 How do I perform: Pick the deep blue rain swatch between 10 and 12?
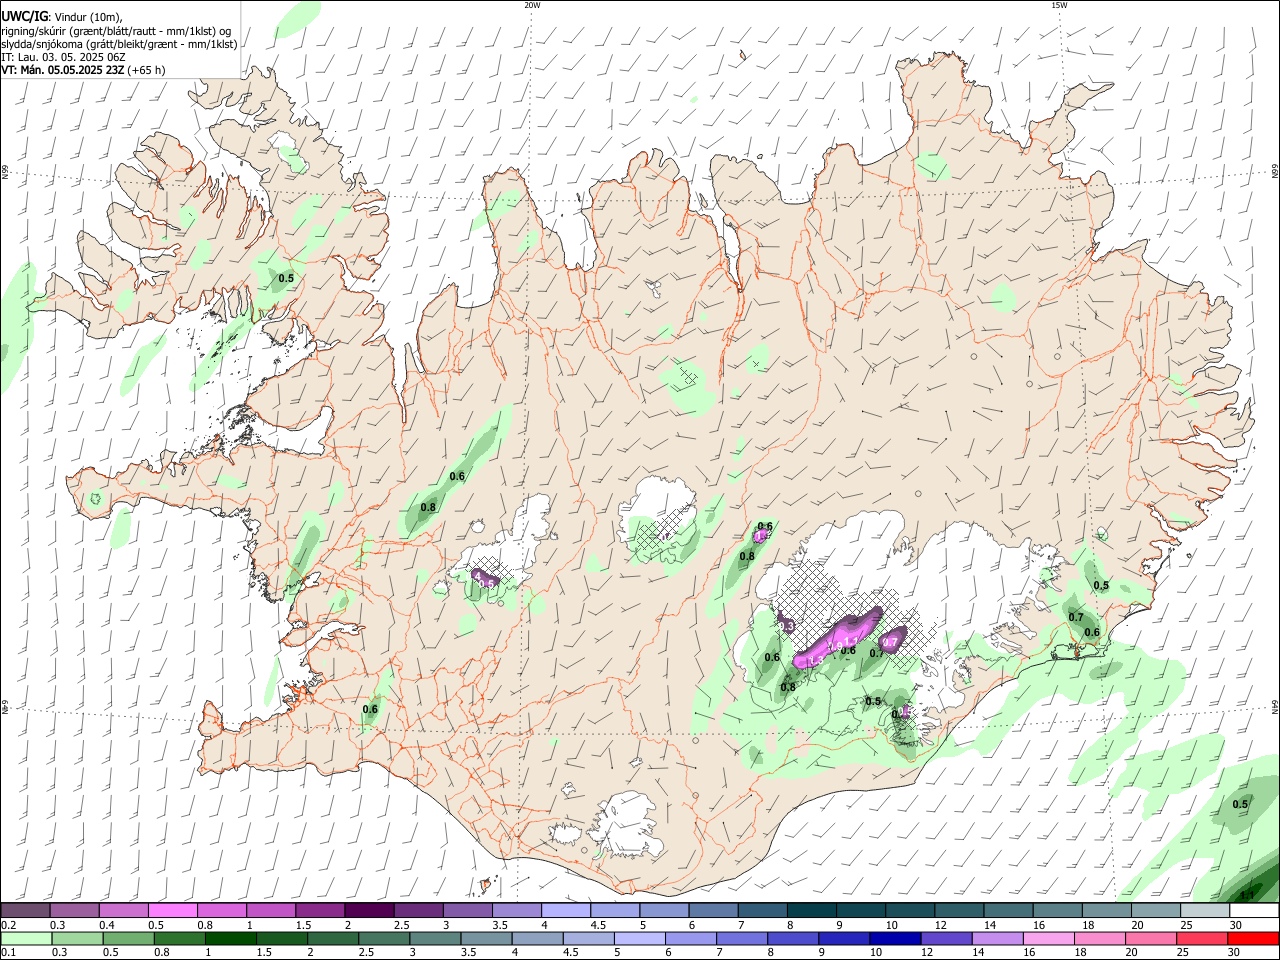point(895,939)
